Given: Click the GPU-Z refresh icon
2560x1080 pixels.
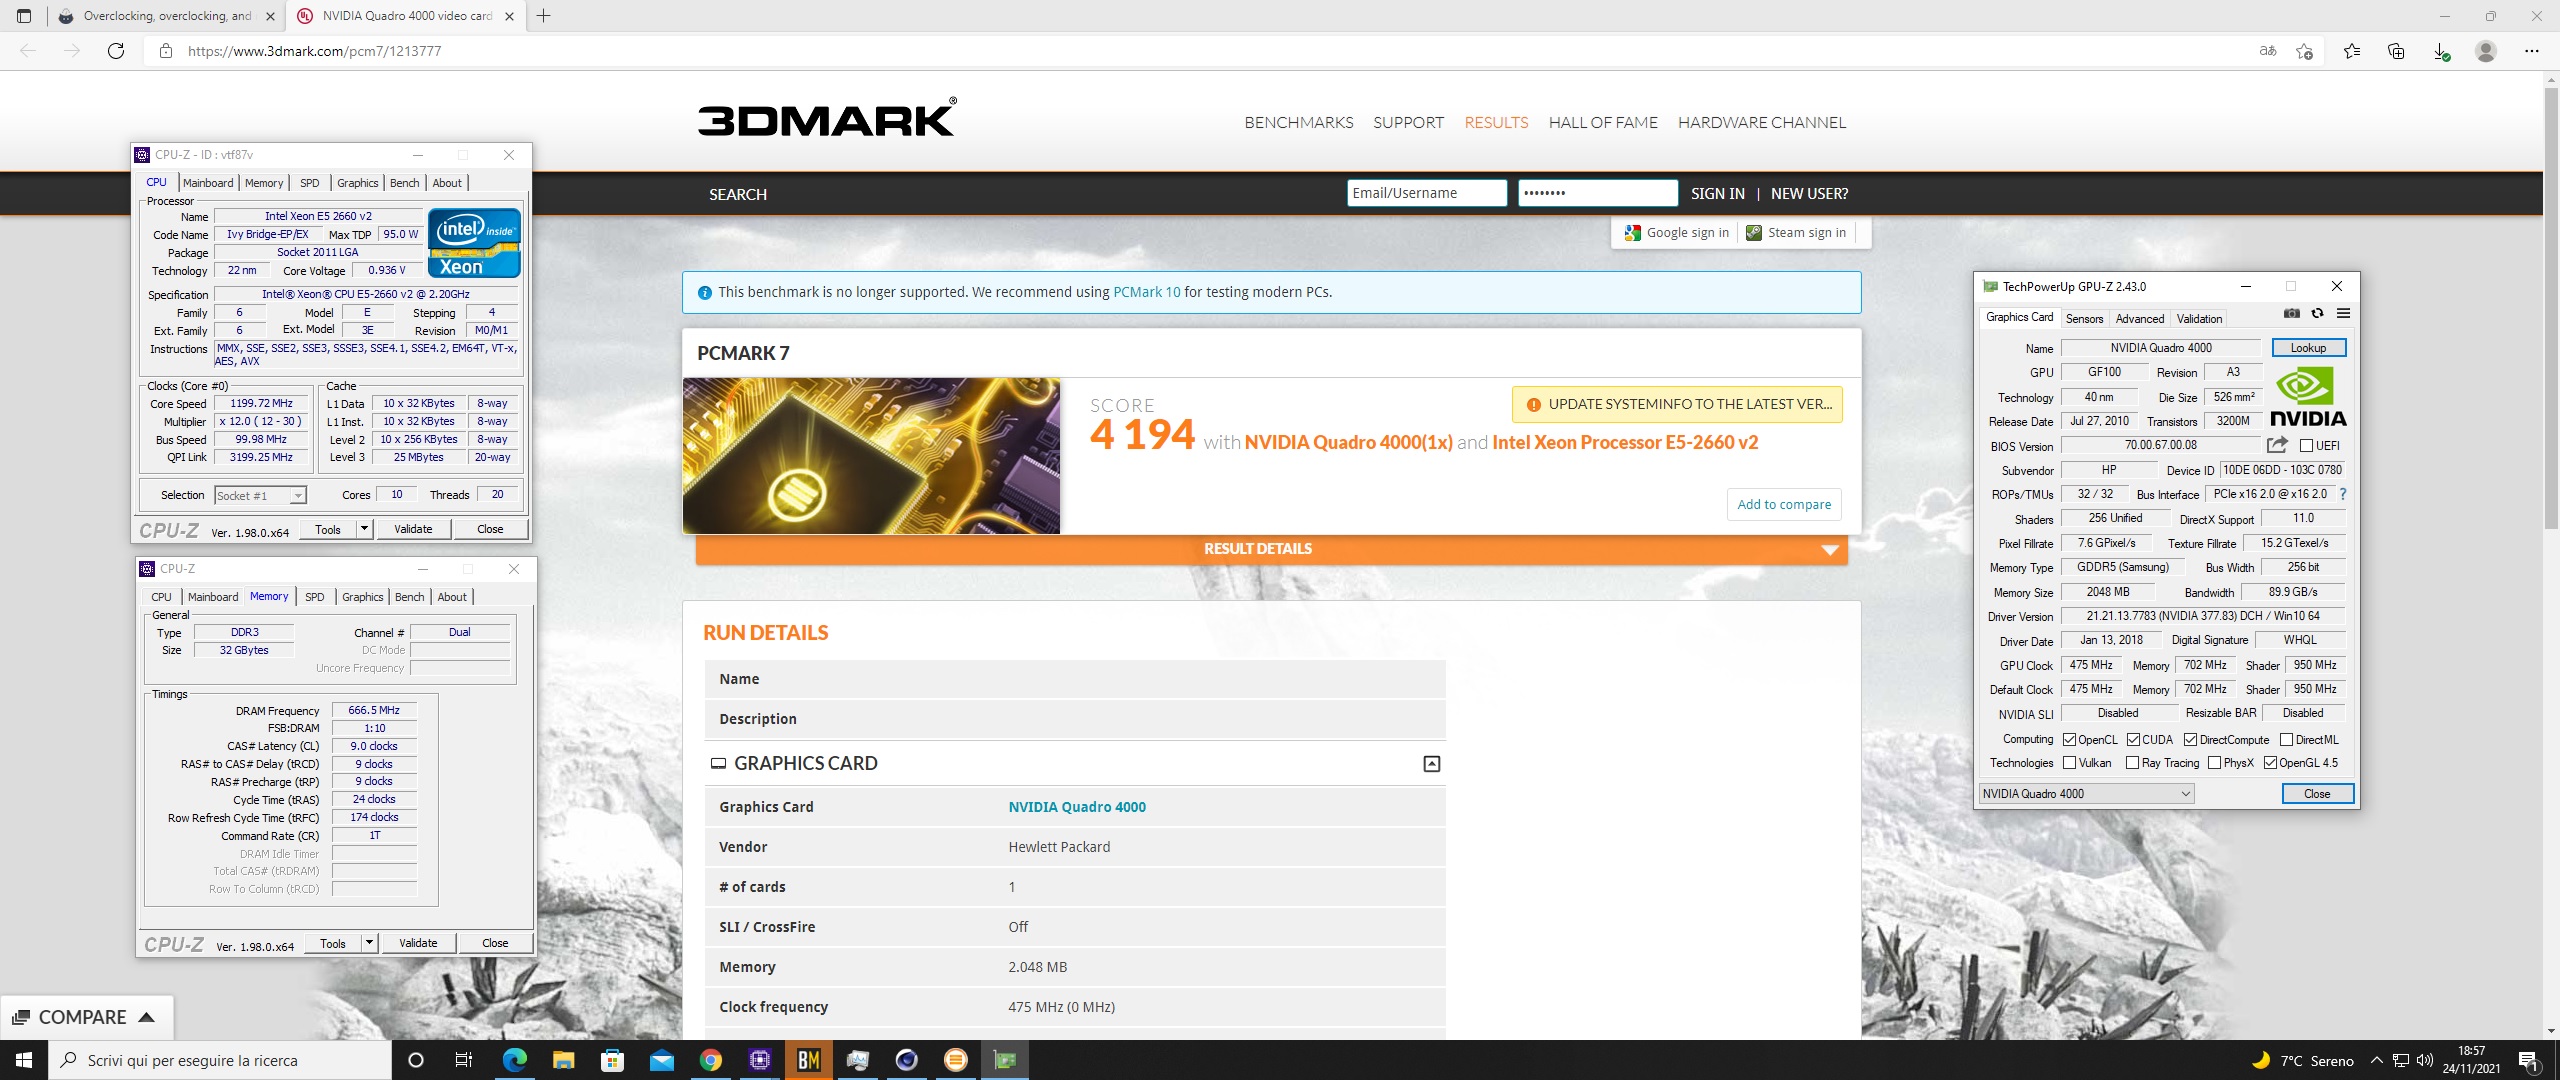Looking at the screenshot, I should coord(2317,313).
